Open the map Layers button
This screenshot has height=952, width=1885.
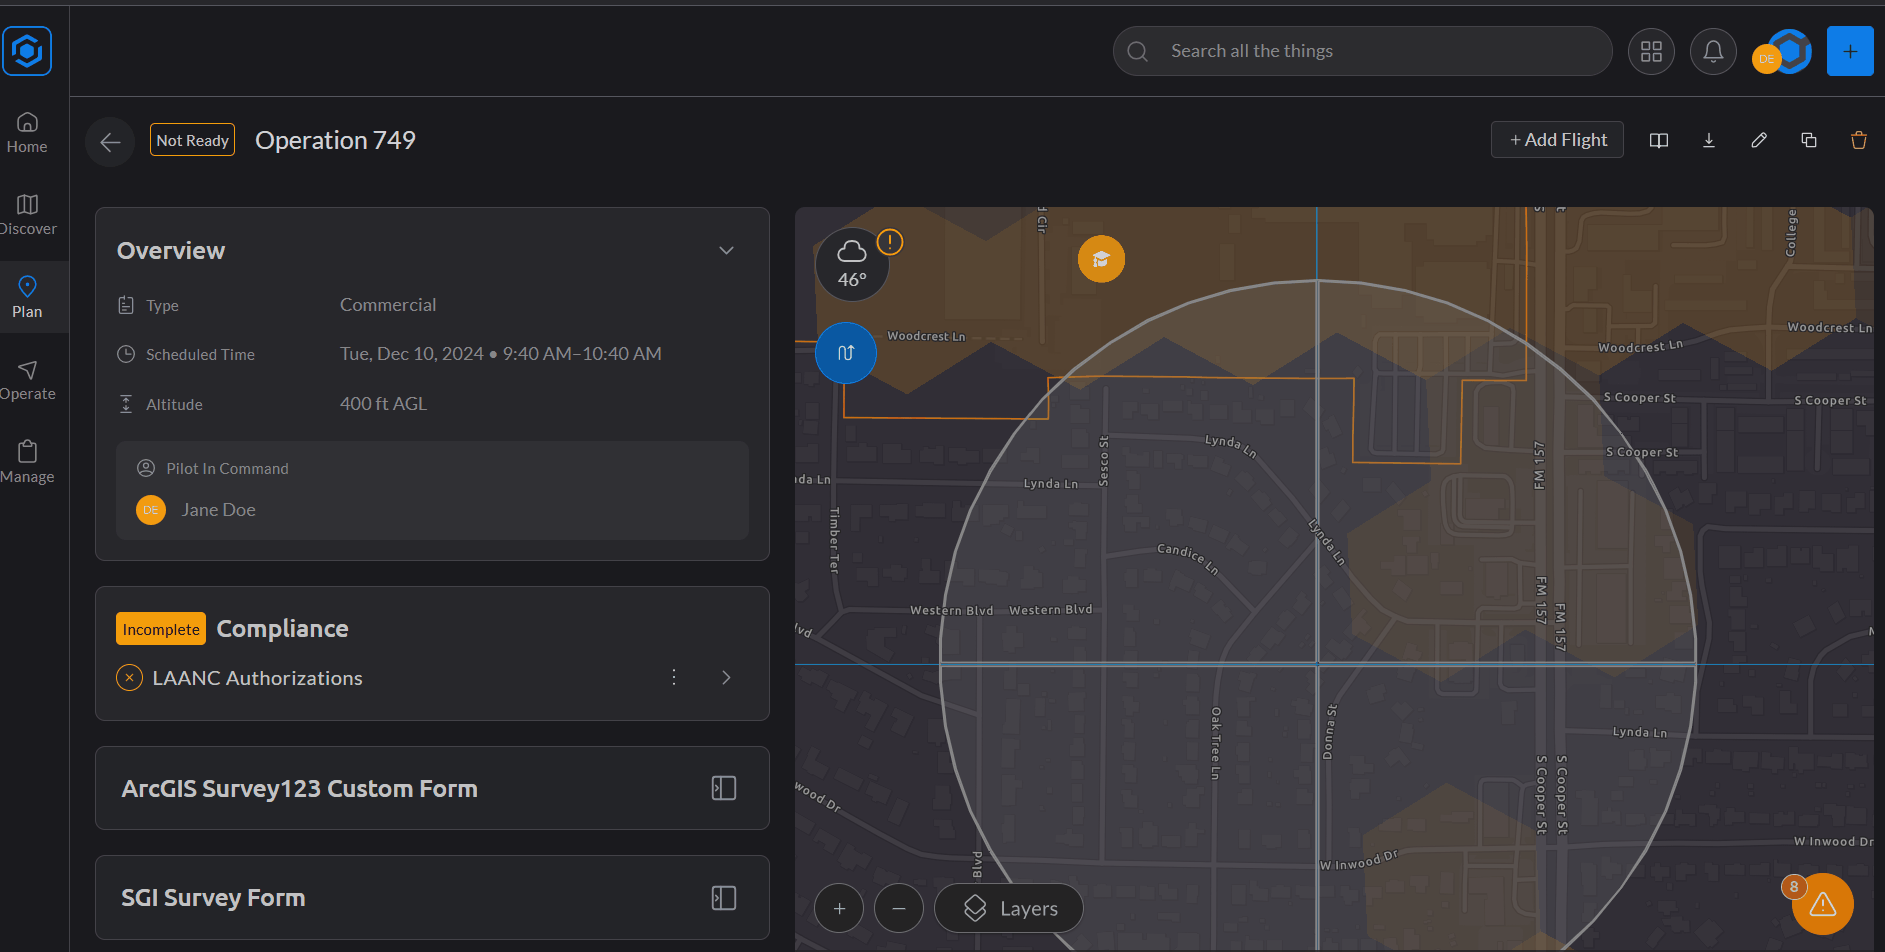click(x=1009, y=908)
